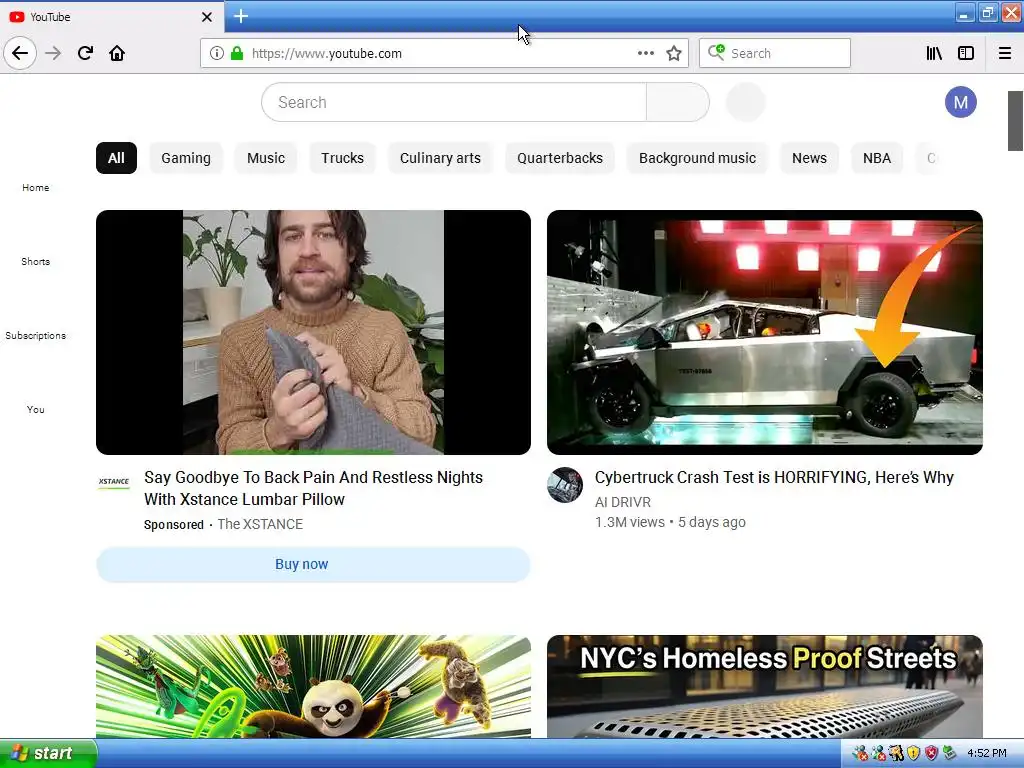Click the Sponsored label
Image resolution: width=1024 pixels, height=768 pixels.
point(174,524)
